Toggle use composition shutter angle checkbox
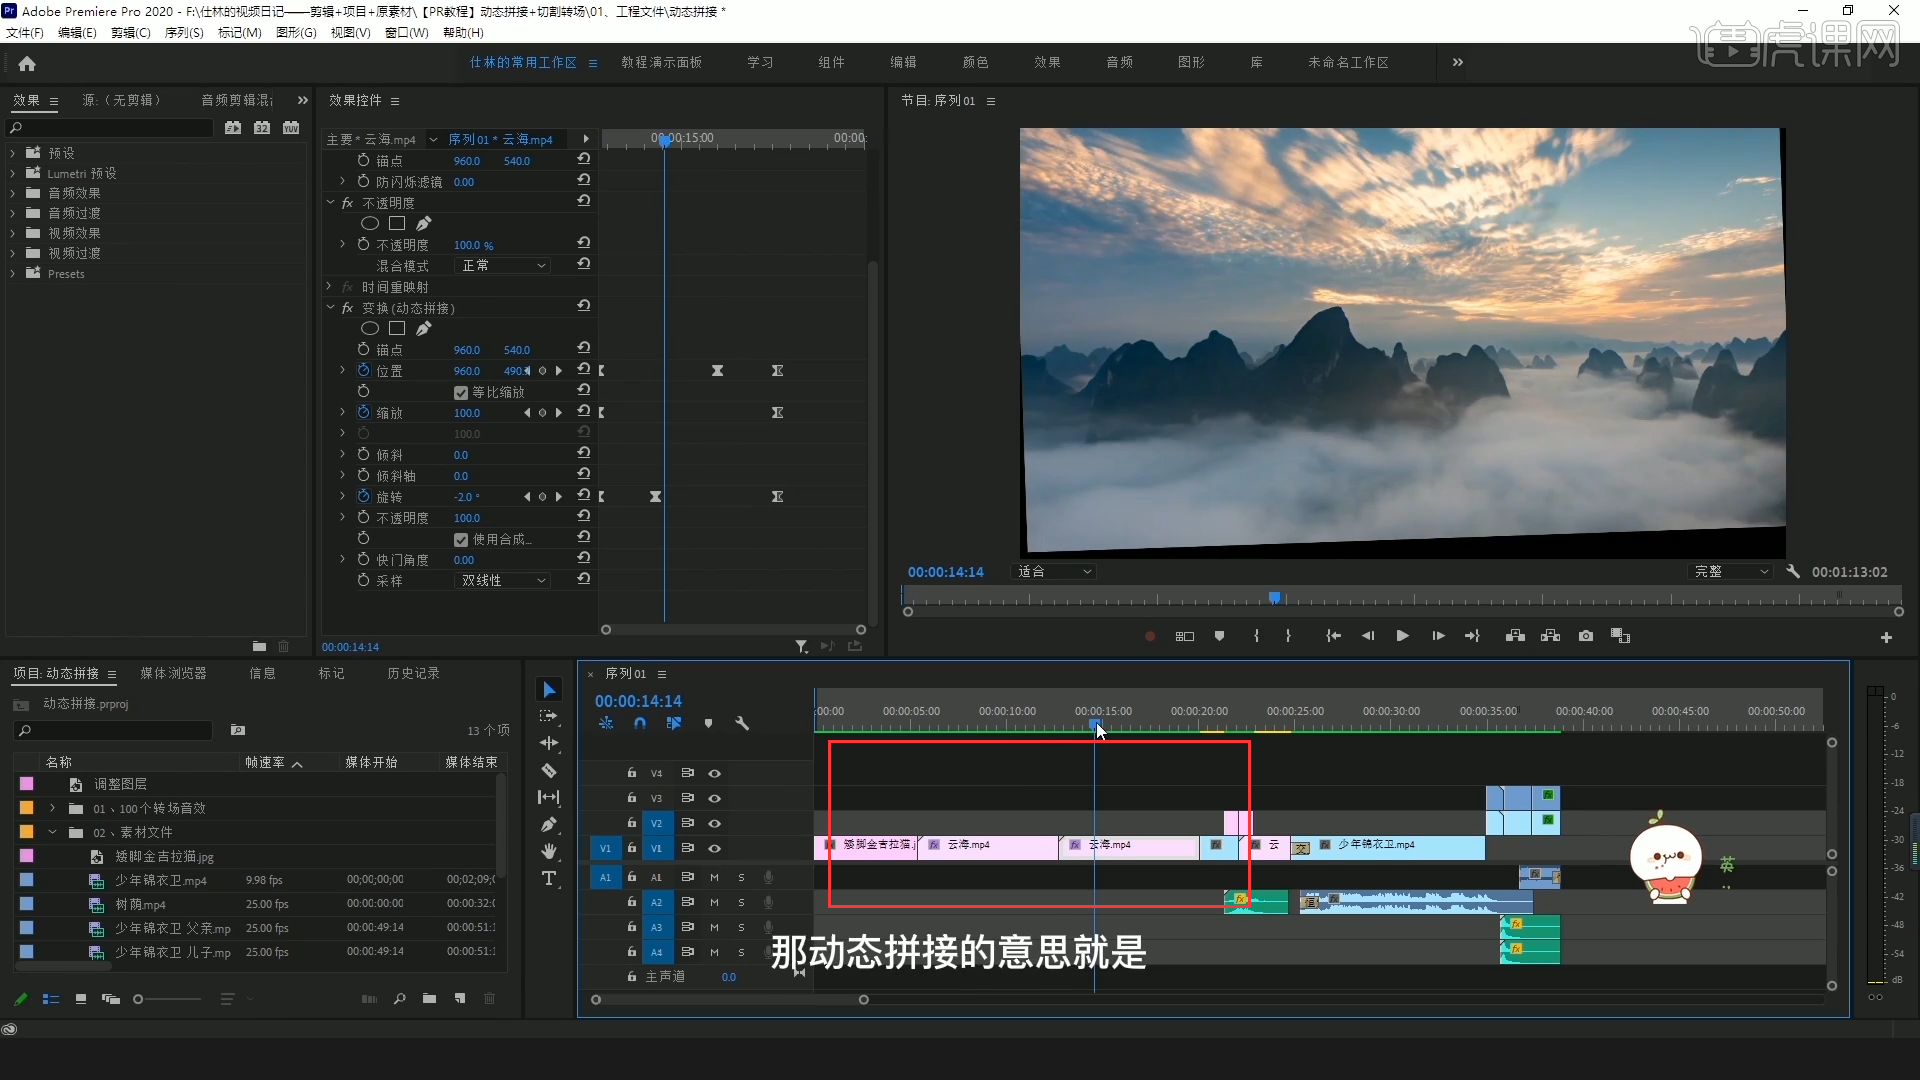Viewport: 1920px width, 1080px height. coord(460,540)
